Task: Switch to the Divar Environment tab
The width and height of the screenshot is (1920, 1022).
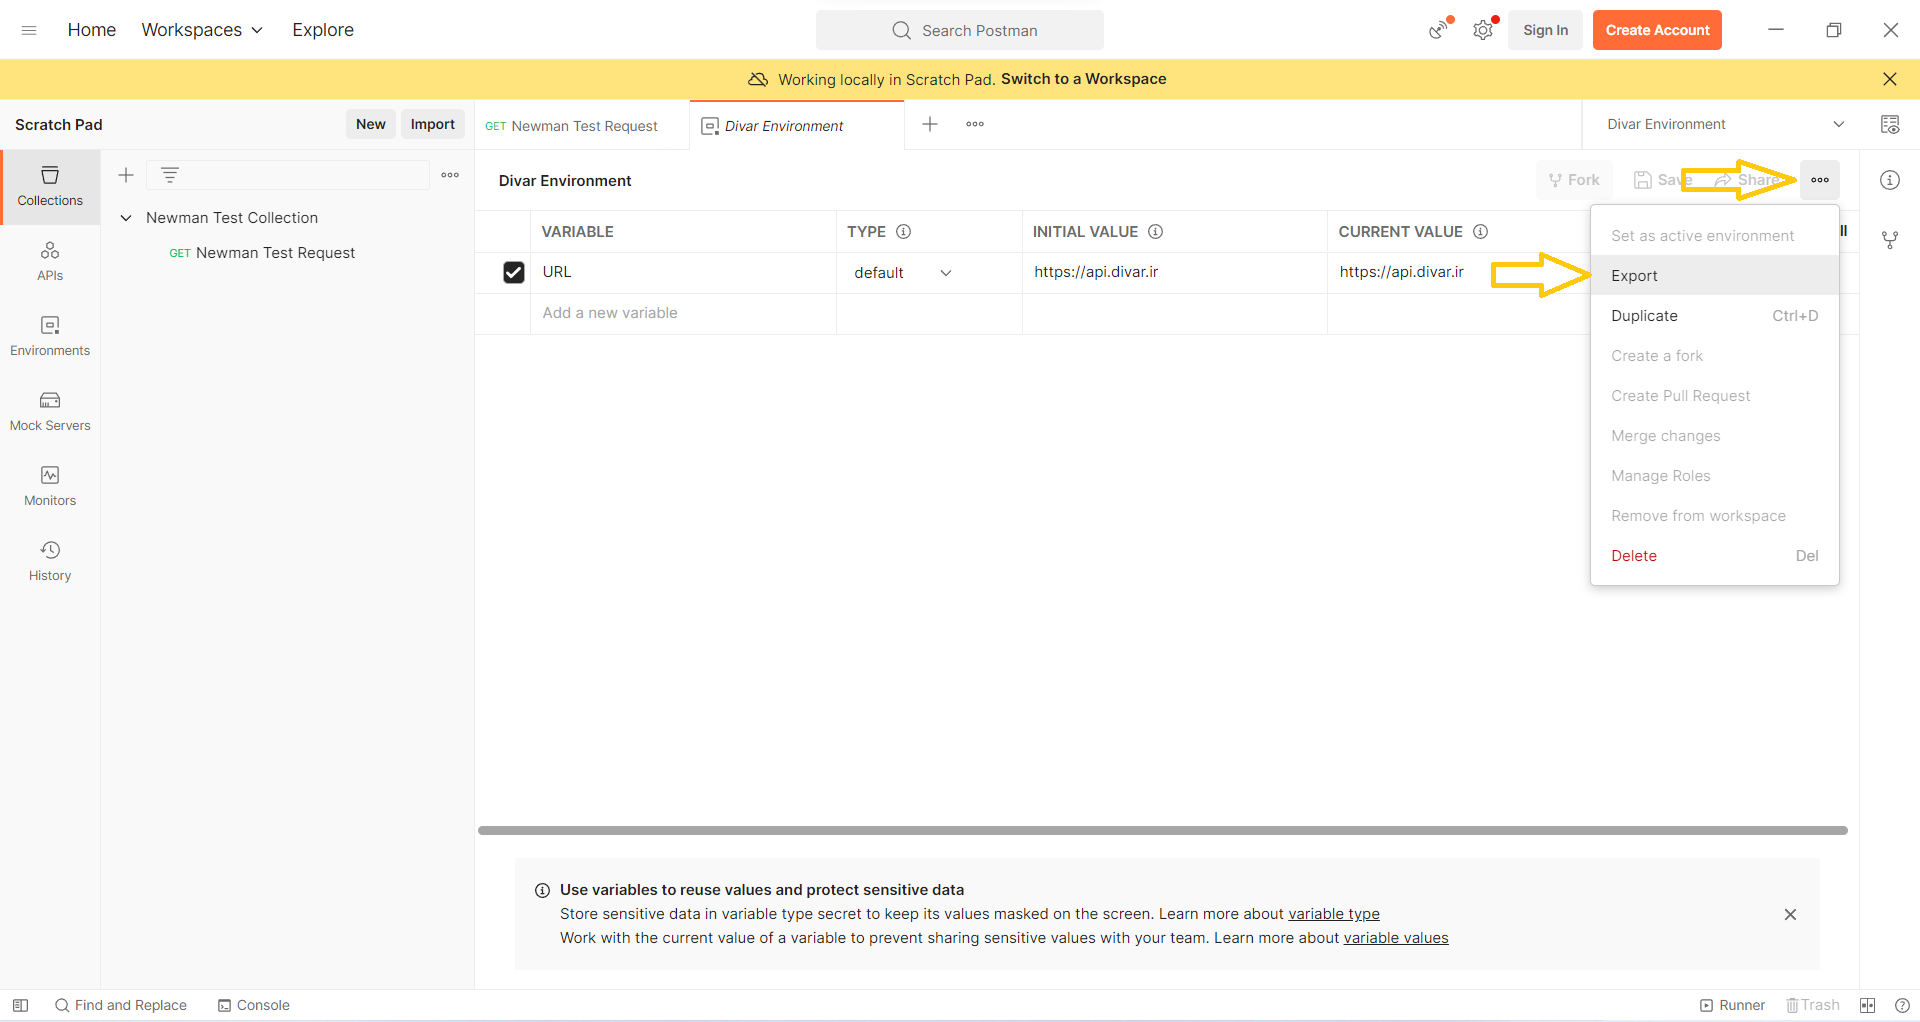Action: click(797, 125)
